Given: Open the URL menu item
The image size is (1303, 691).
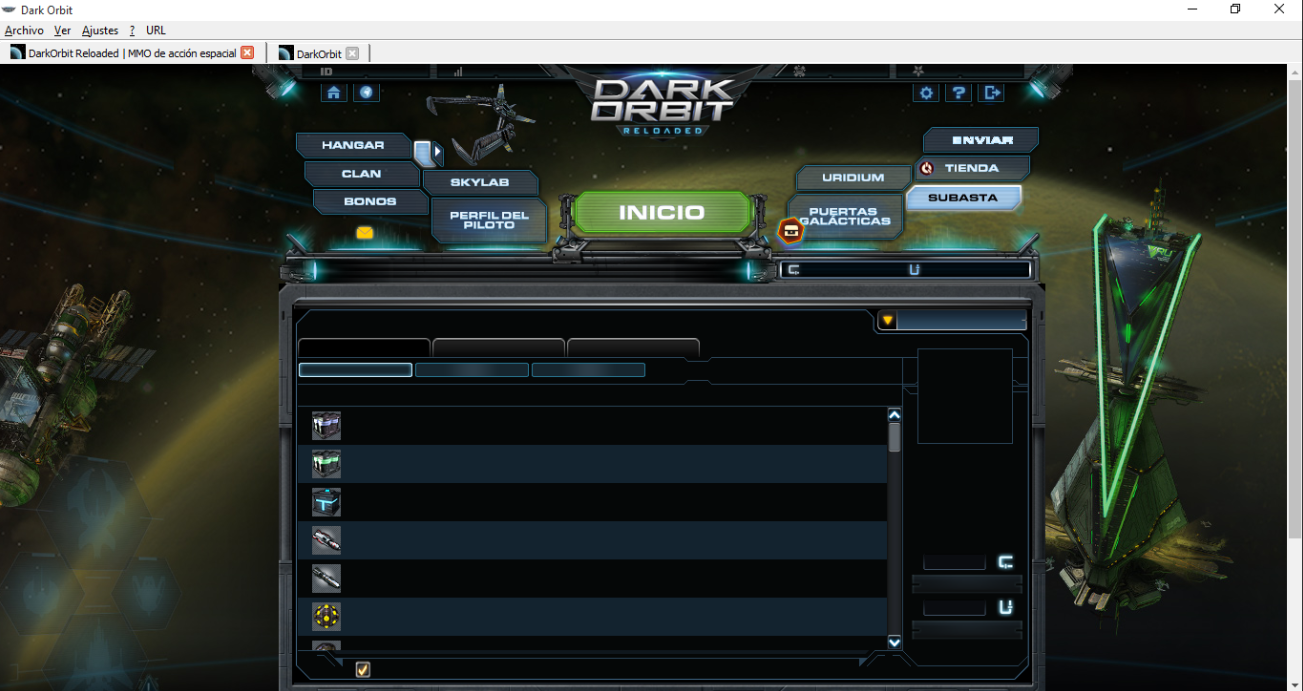Looking at the screenshot, I should [x=156, y=30].
